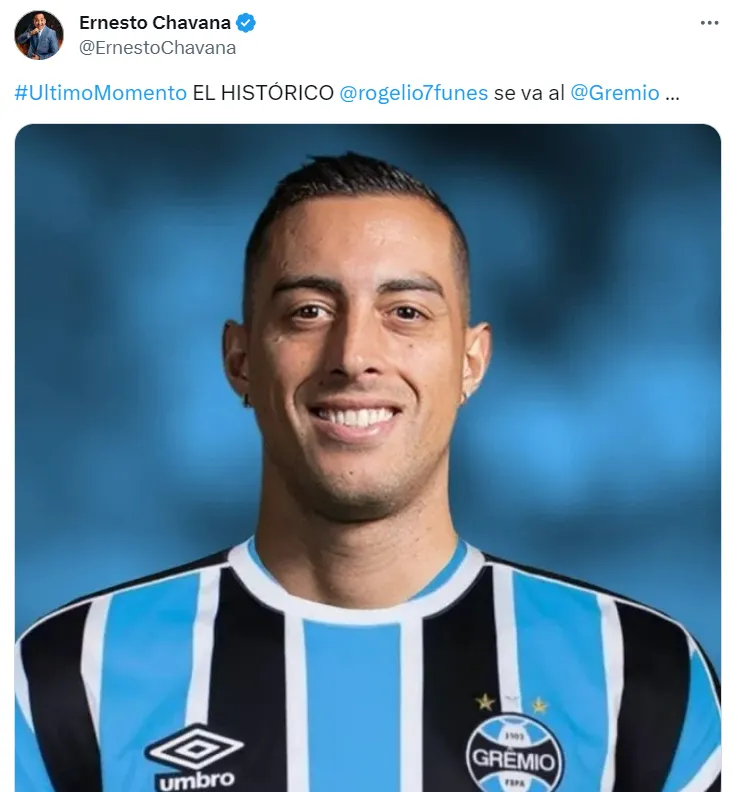Image resolution: width=738 pixels, height=792 pixels.
Task: Click the player's smile in the photo
Action: pos(354,418)
